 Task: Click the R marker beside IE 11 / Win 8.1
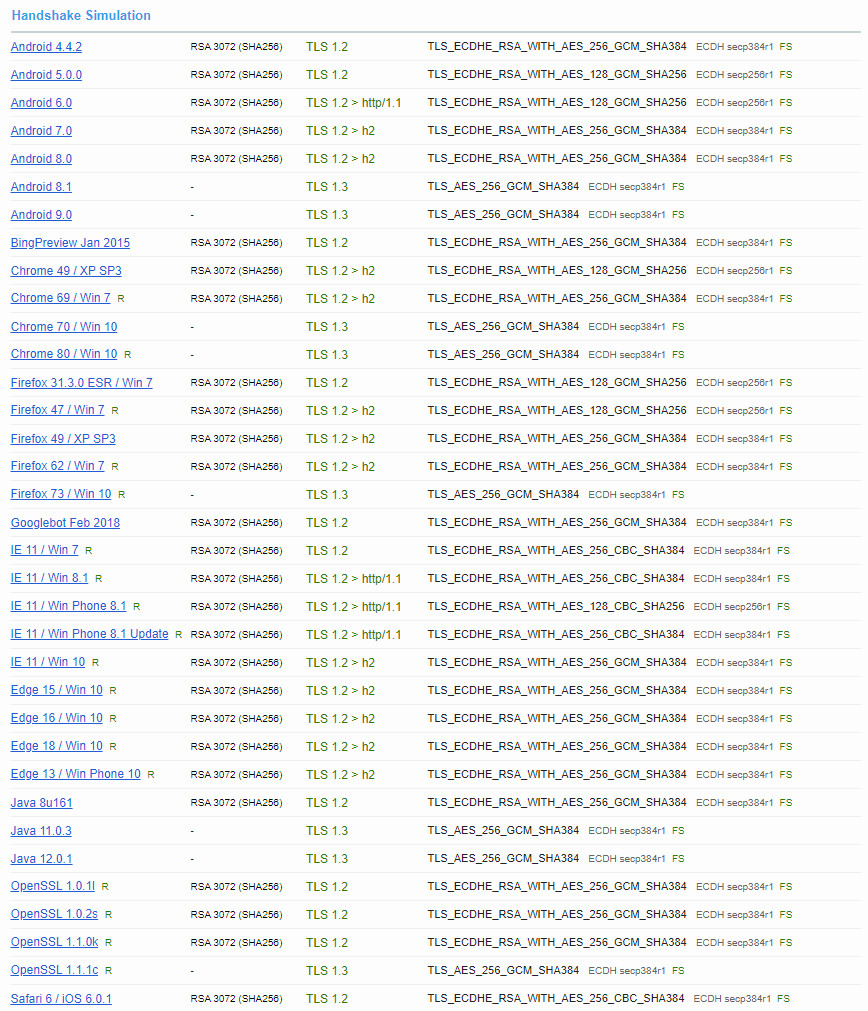coord(99,580)
